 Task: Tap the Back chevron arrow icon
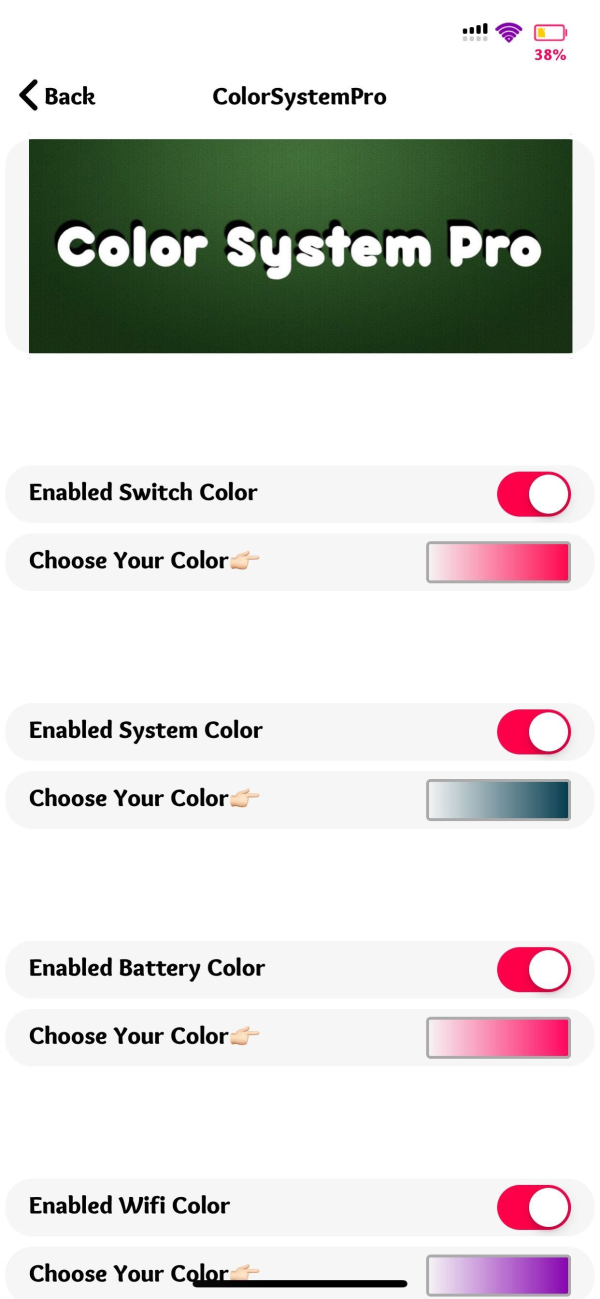pyautogui.click(x=29, y=96)
